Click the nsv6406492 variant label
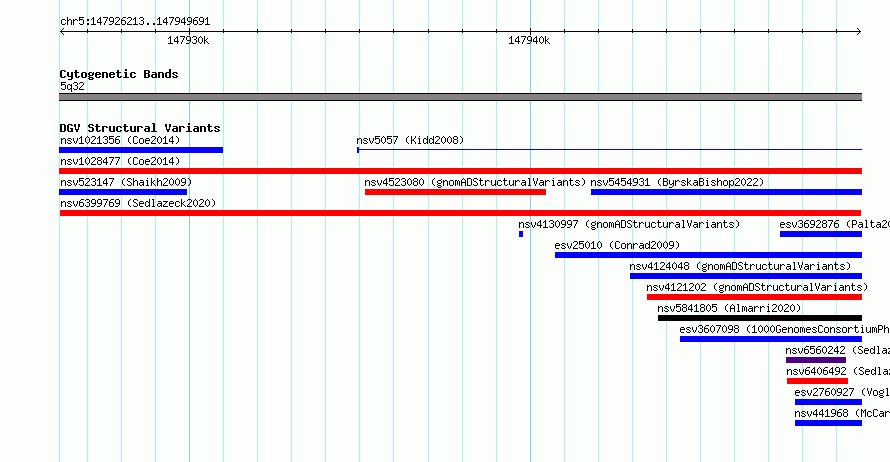The image size is (890, 462). [838, 371]
